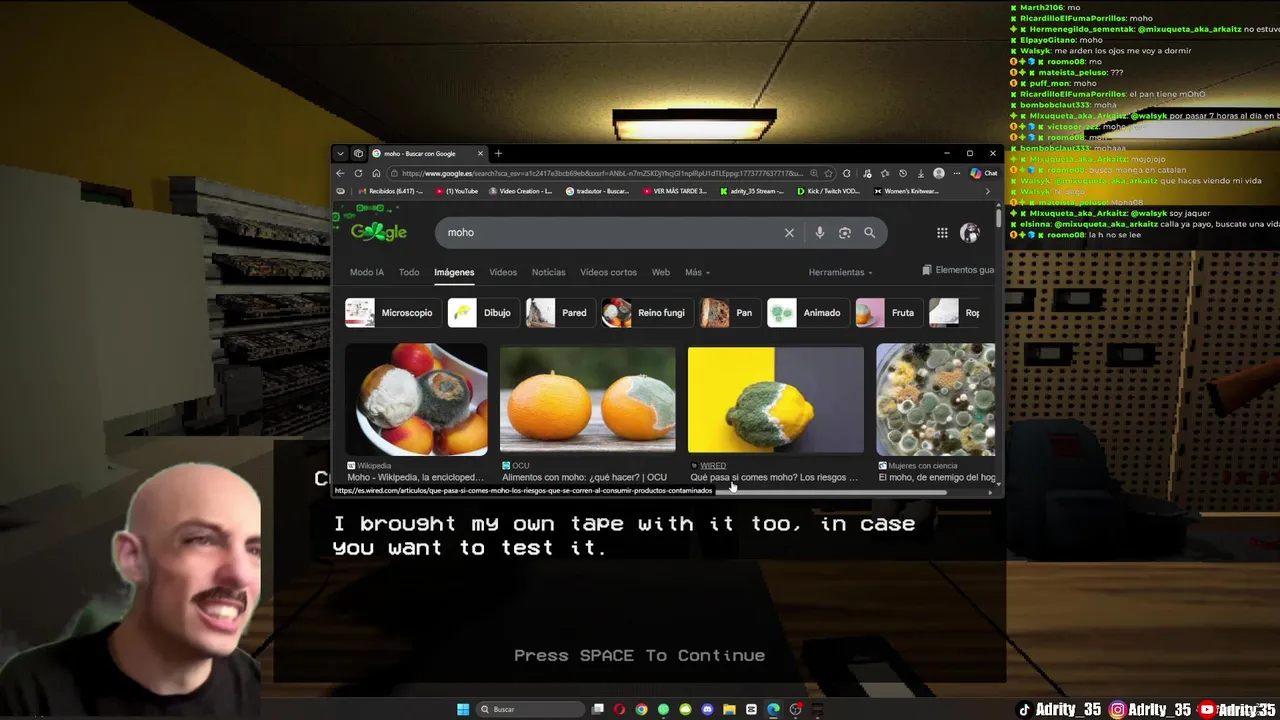Viewport: 1280px width, 720px height.
Task: Switch to the 'Vídeos cortos' tab
Action: pyautogui.click(x=608, y=272)
